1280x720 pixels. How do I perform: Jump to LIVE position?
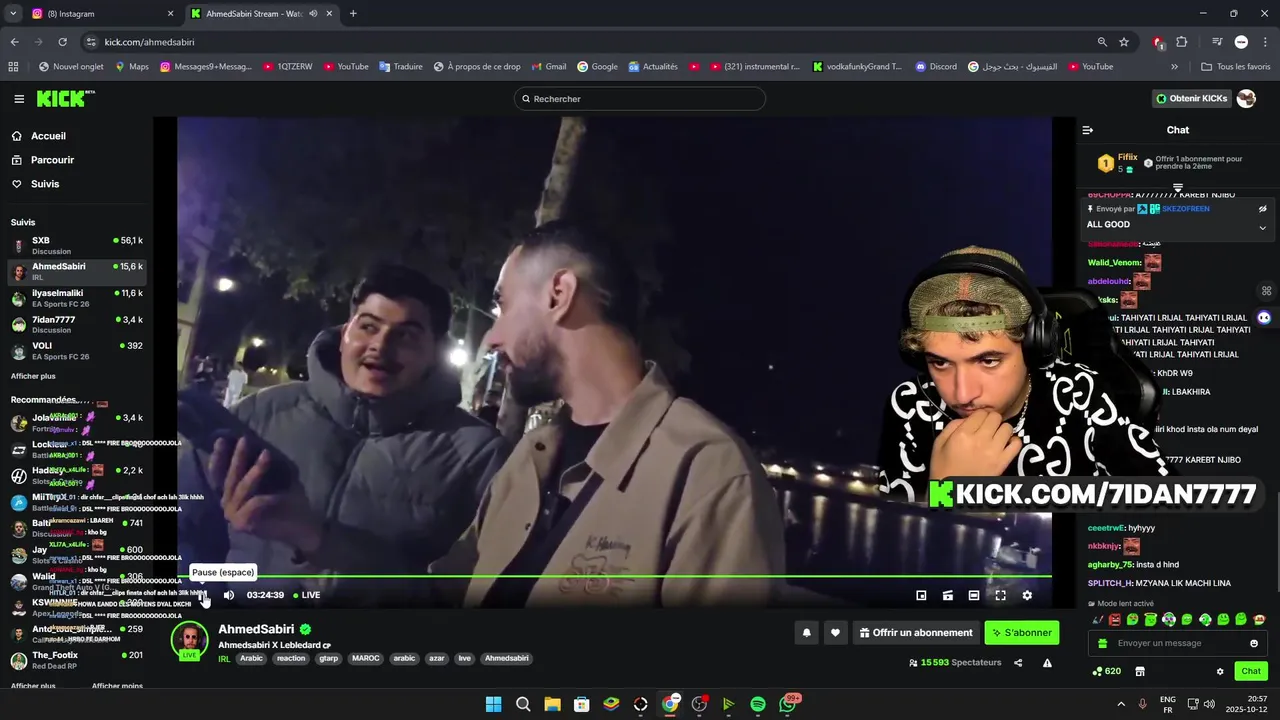307,595
